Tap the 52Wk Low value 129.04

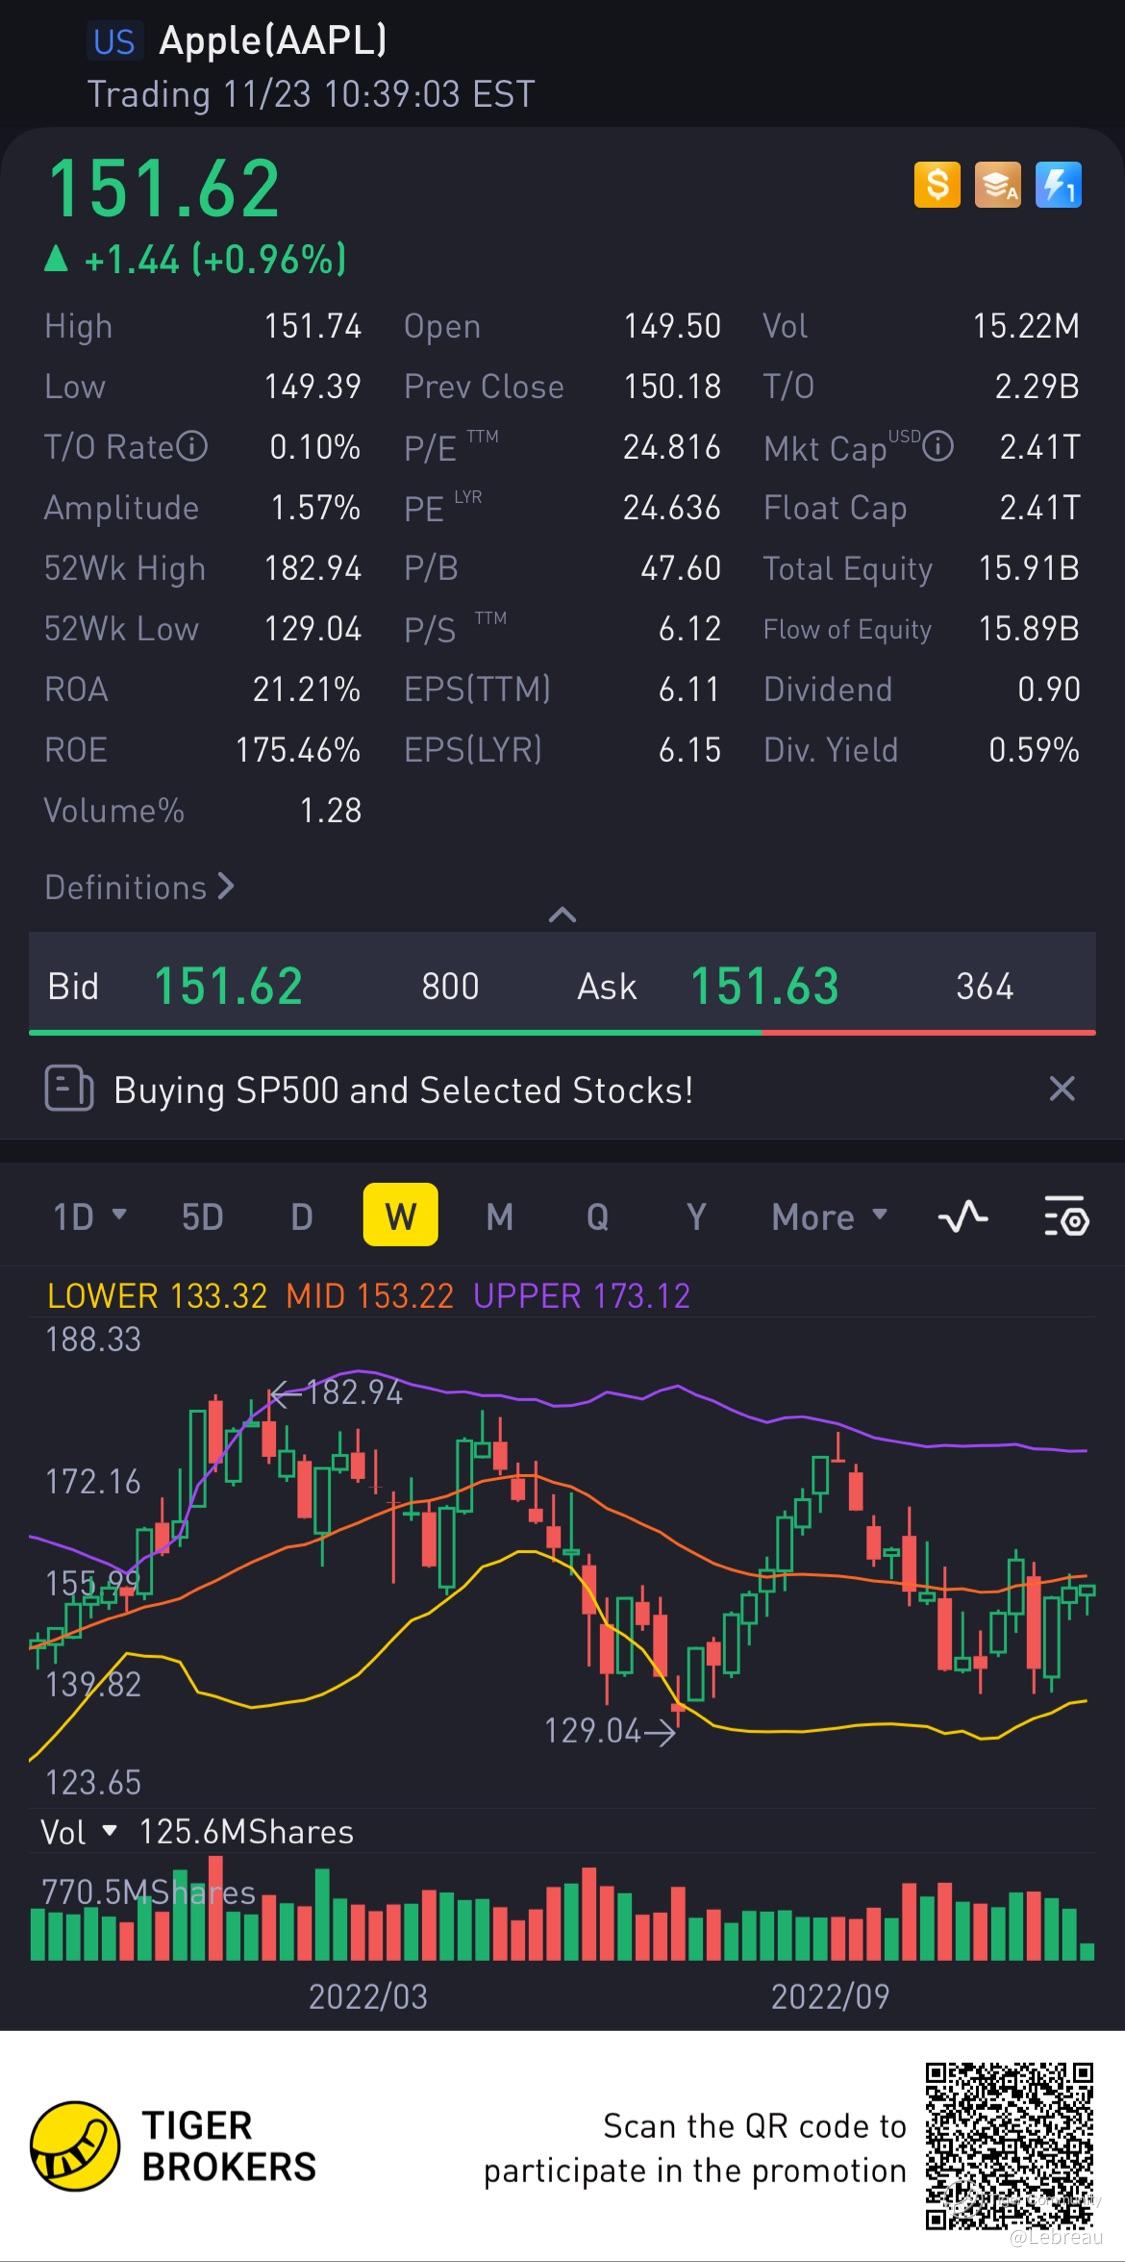(x=313, y=629)
